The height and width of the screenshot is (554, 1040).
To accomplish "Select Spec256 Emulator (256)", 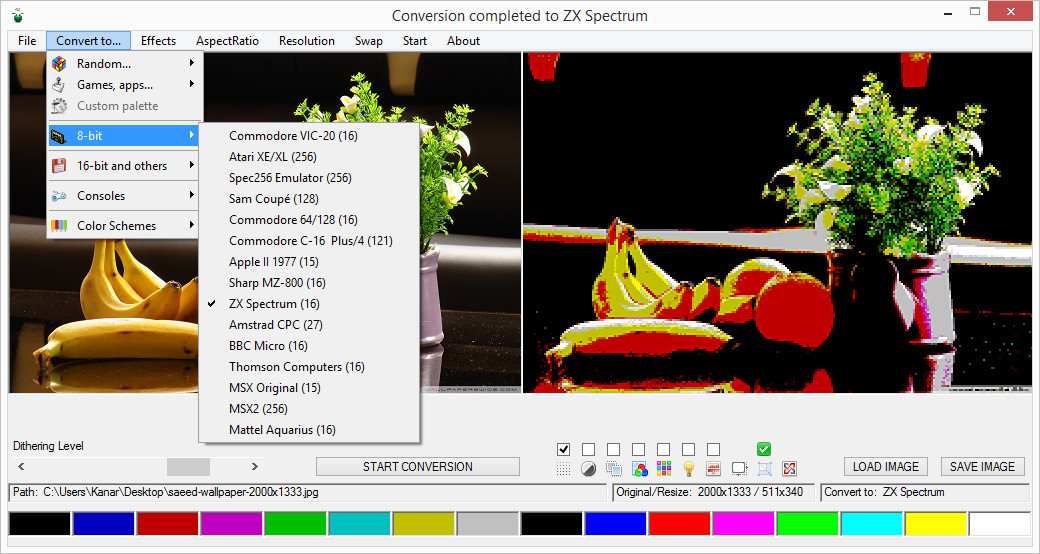I will (x=309, y=178).
